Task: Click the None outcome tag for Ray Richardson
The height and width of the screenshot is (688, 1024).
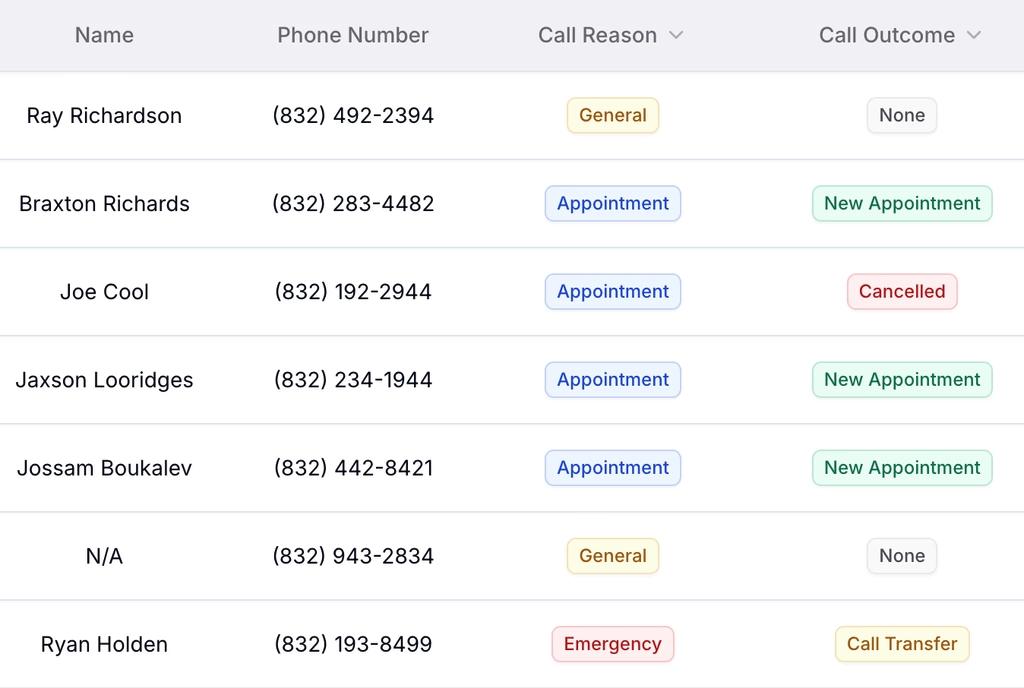Action: coord(902,116)
